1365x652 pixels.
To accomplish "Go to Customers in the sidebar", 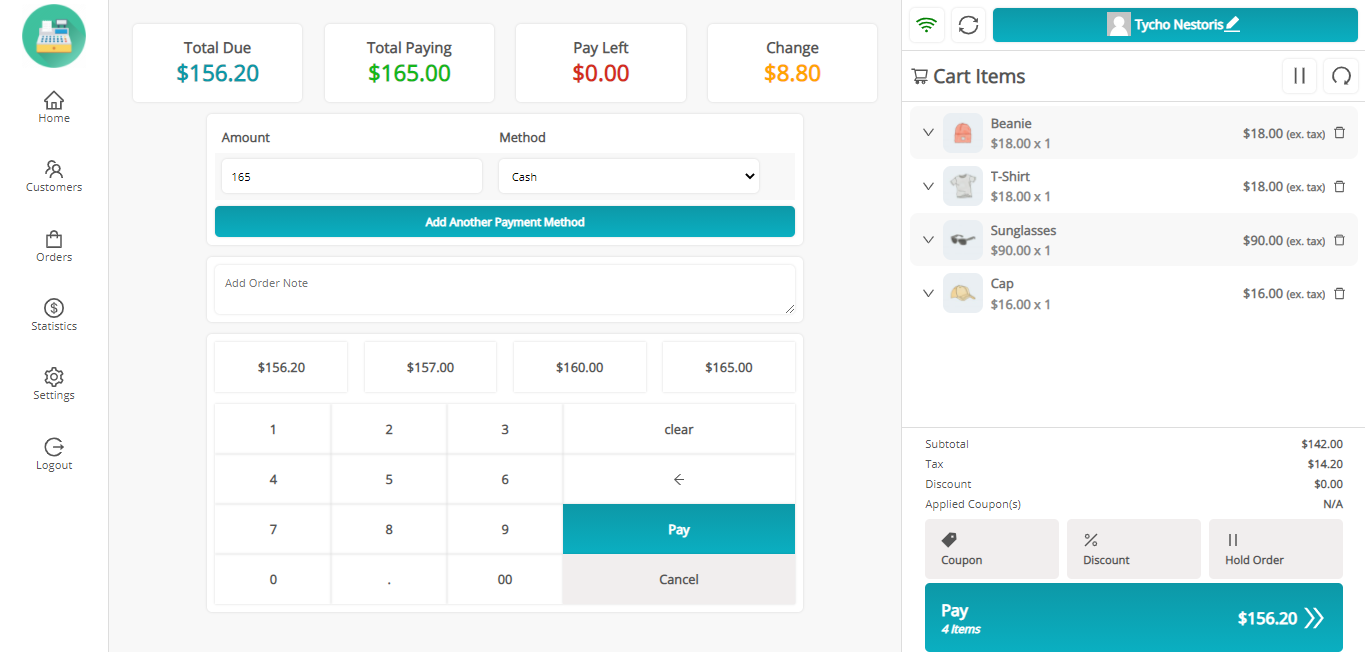I will click(x=54, y=176).
